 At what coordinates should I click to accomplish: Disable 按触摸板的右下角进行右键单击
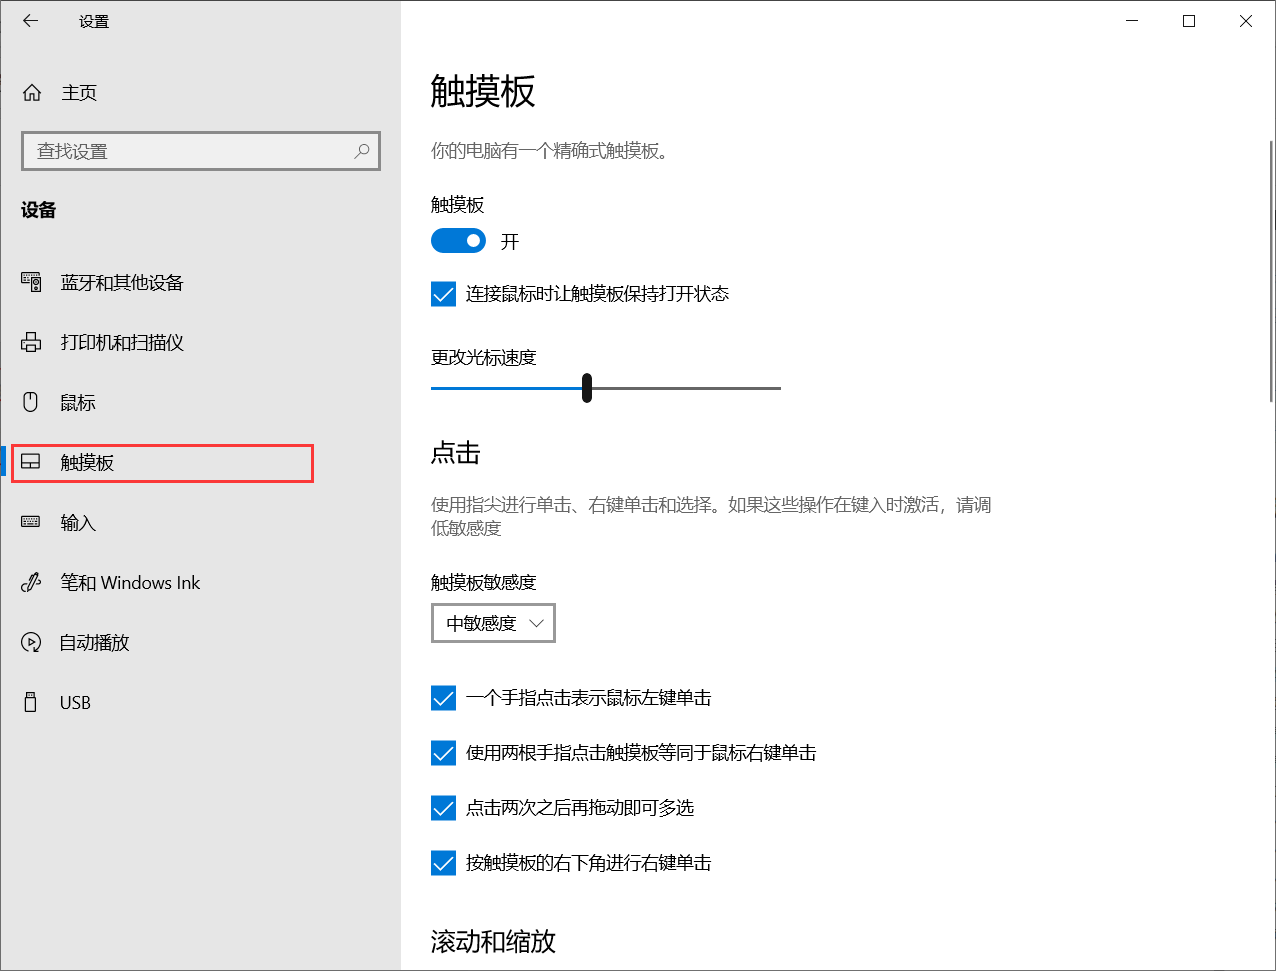[x=443, y=863]
